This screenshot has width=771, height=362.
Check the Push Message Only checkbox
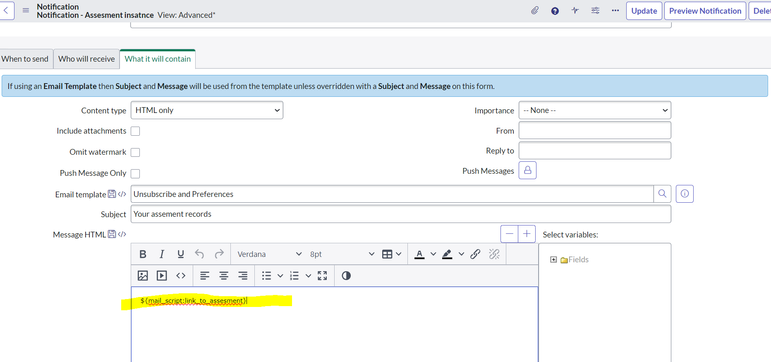(x=135, y=174)
